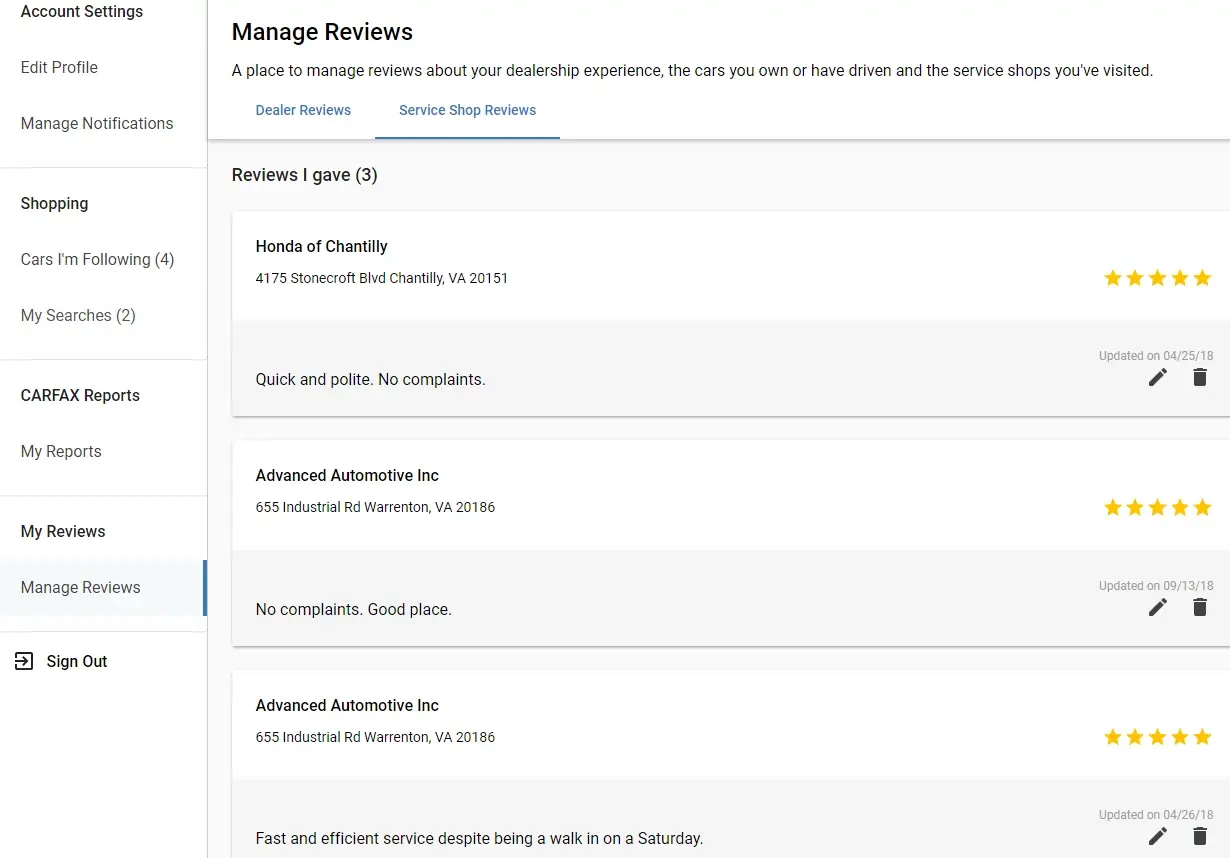Viewport: 1230px width, 858px height.
Task: Switch to the Dealer Reviews tab
Action: 303,110
